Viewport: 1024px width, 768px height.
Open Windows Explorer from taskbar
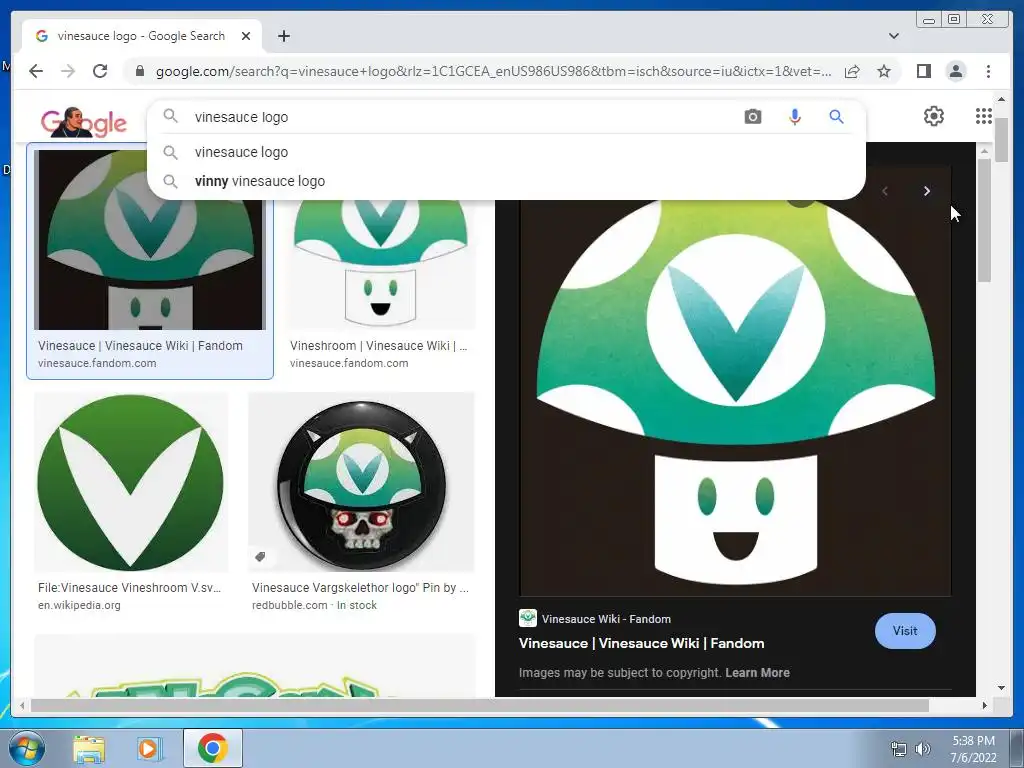click(x=89, y=748)
